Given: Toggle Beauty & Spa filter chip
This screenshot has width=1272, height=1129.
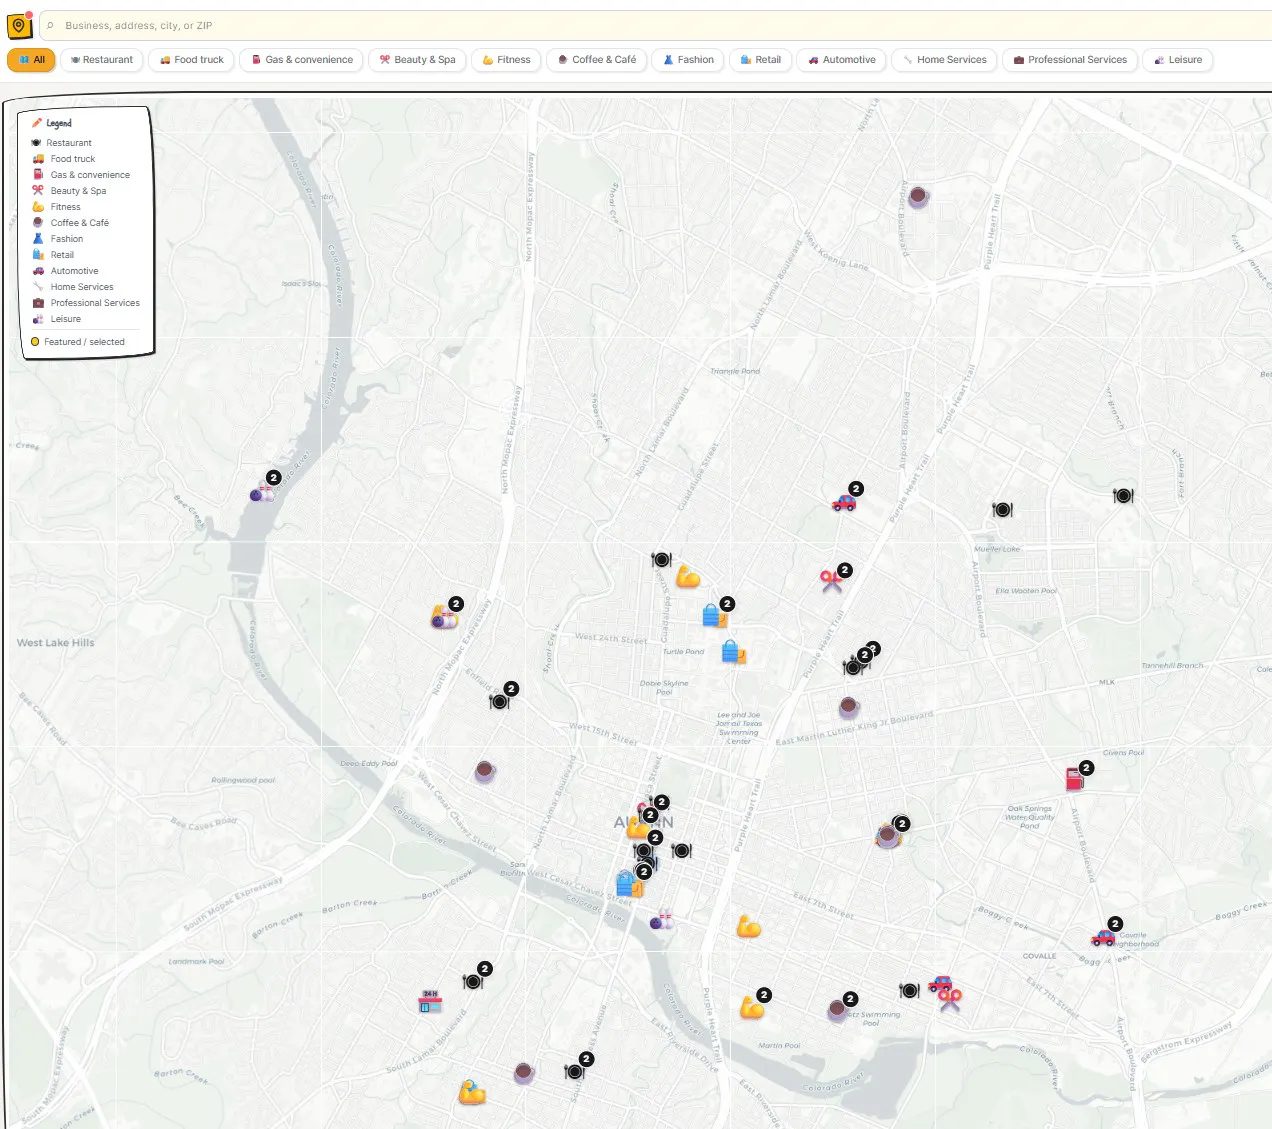Looking at the screenshot, I should coord(417,60).
